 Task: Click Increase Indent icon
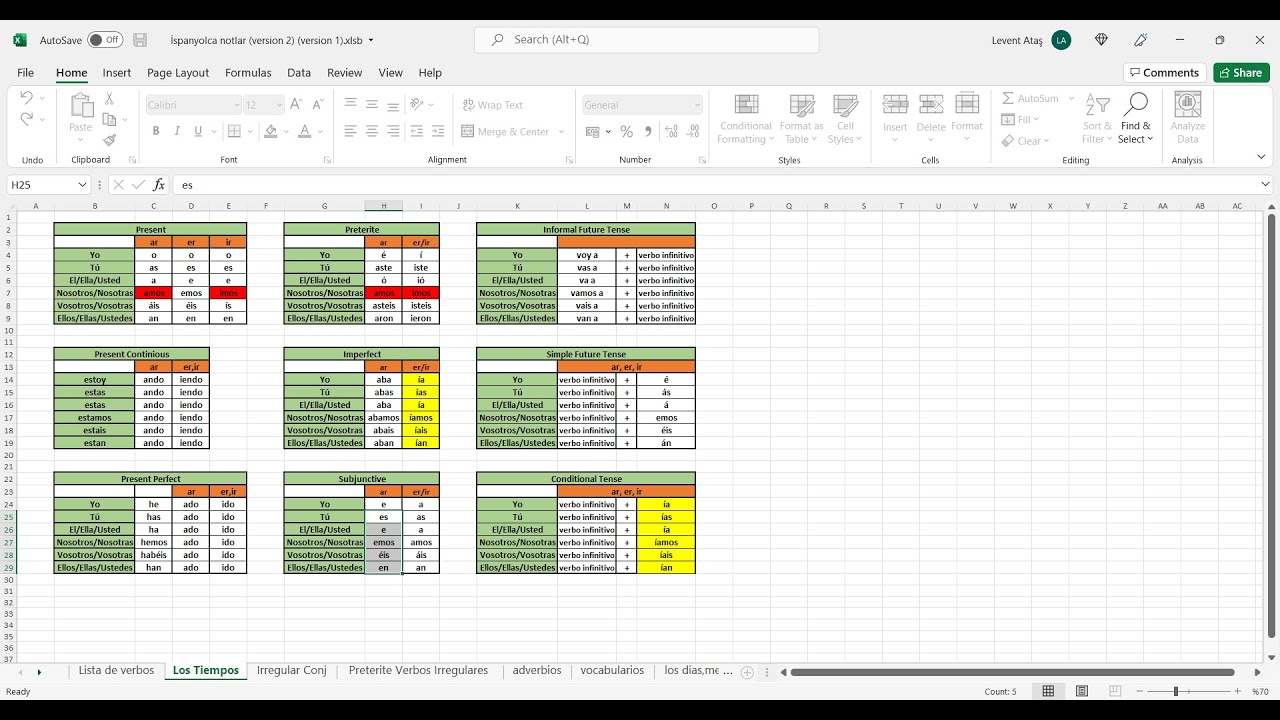439,131
